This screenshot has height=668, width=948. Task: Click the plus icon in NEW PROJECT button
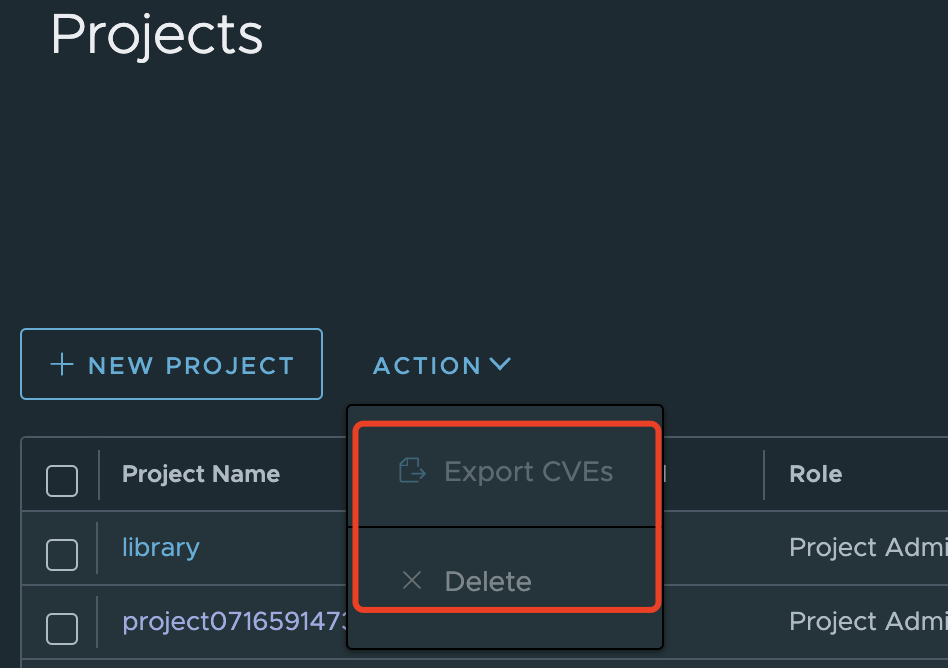[62, 364]
